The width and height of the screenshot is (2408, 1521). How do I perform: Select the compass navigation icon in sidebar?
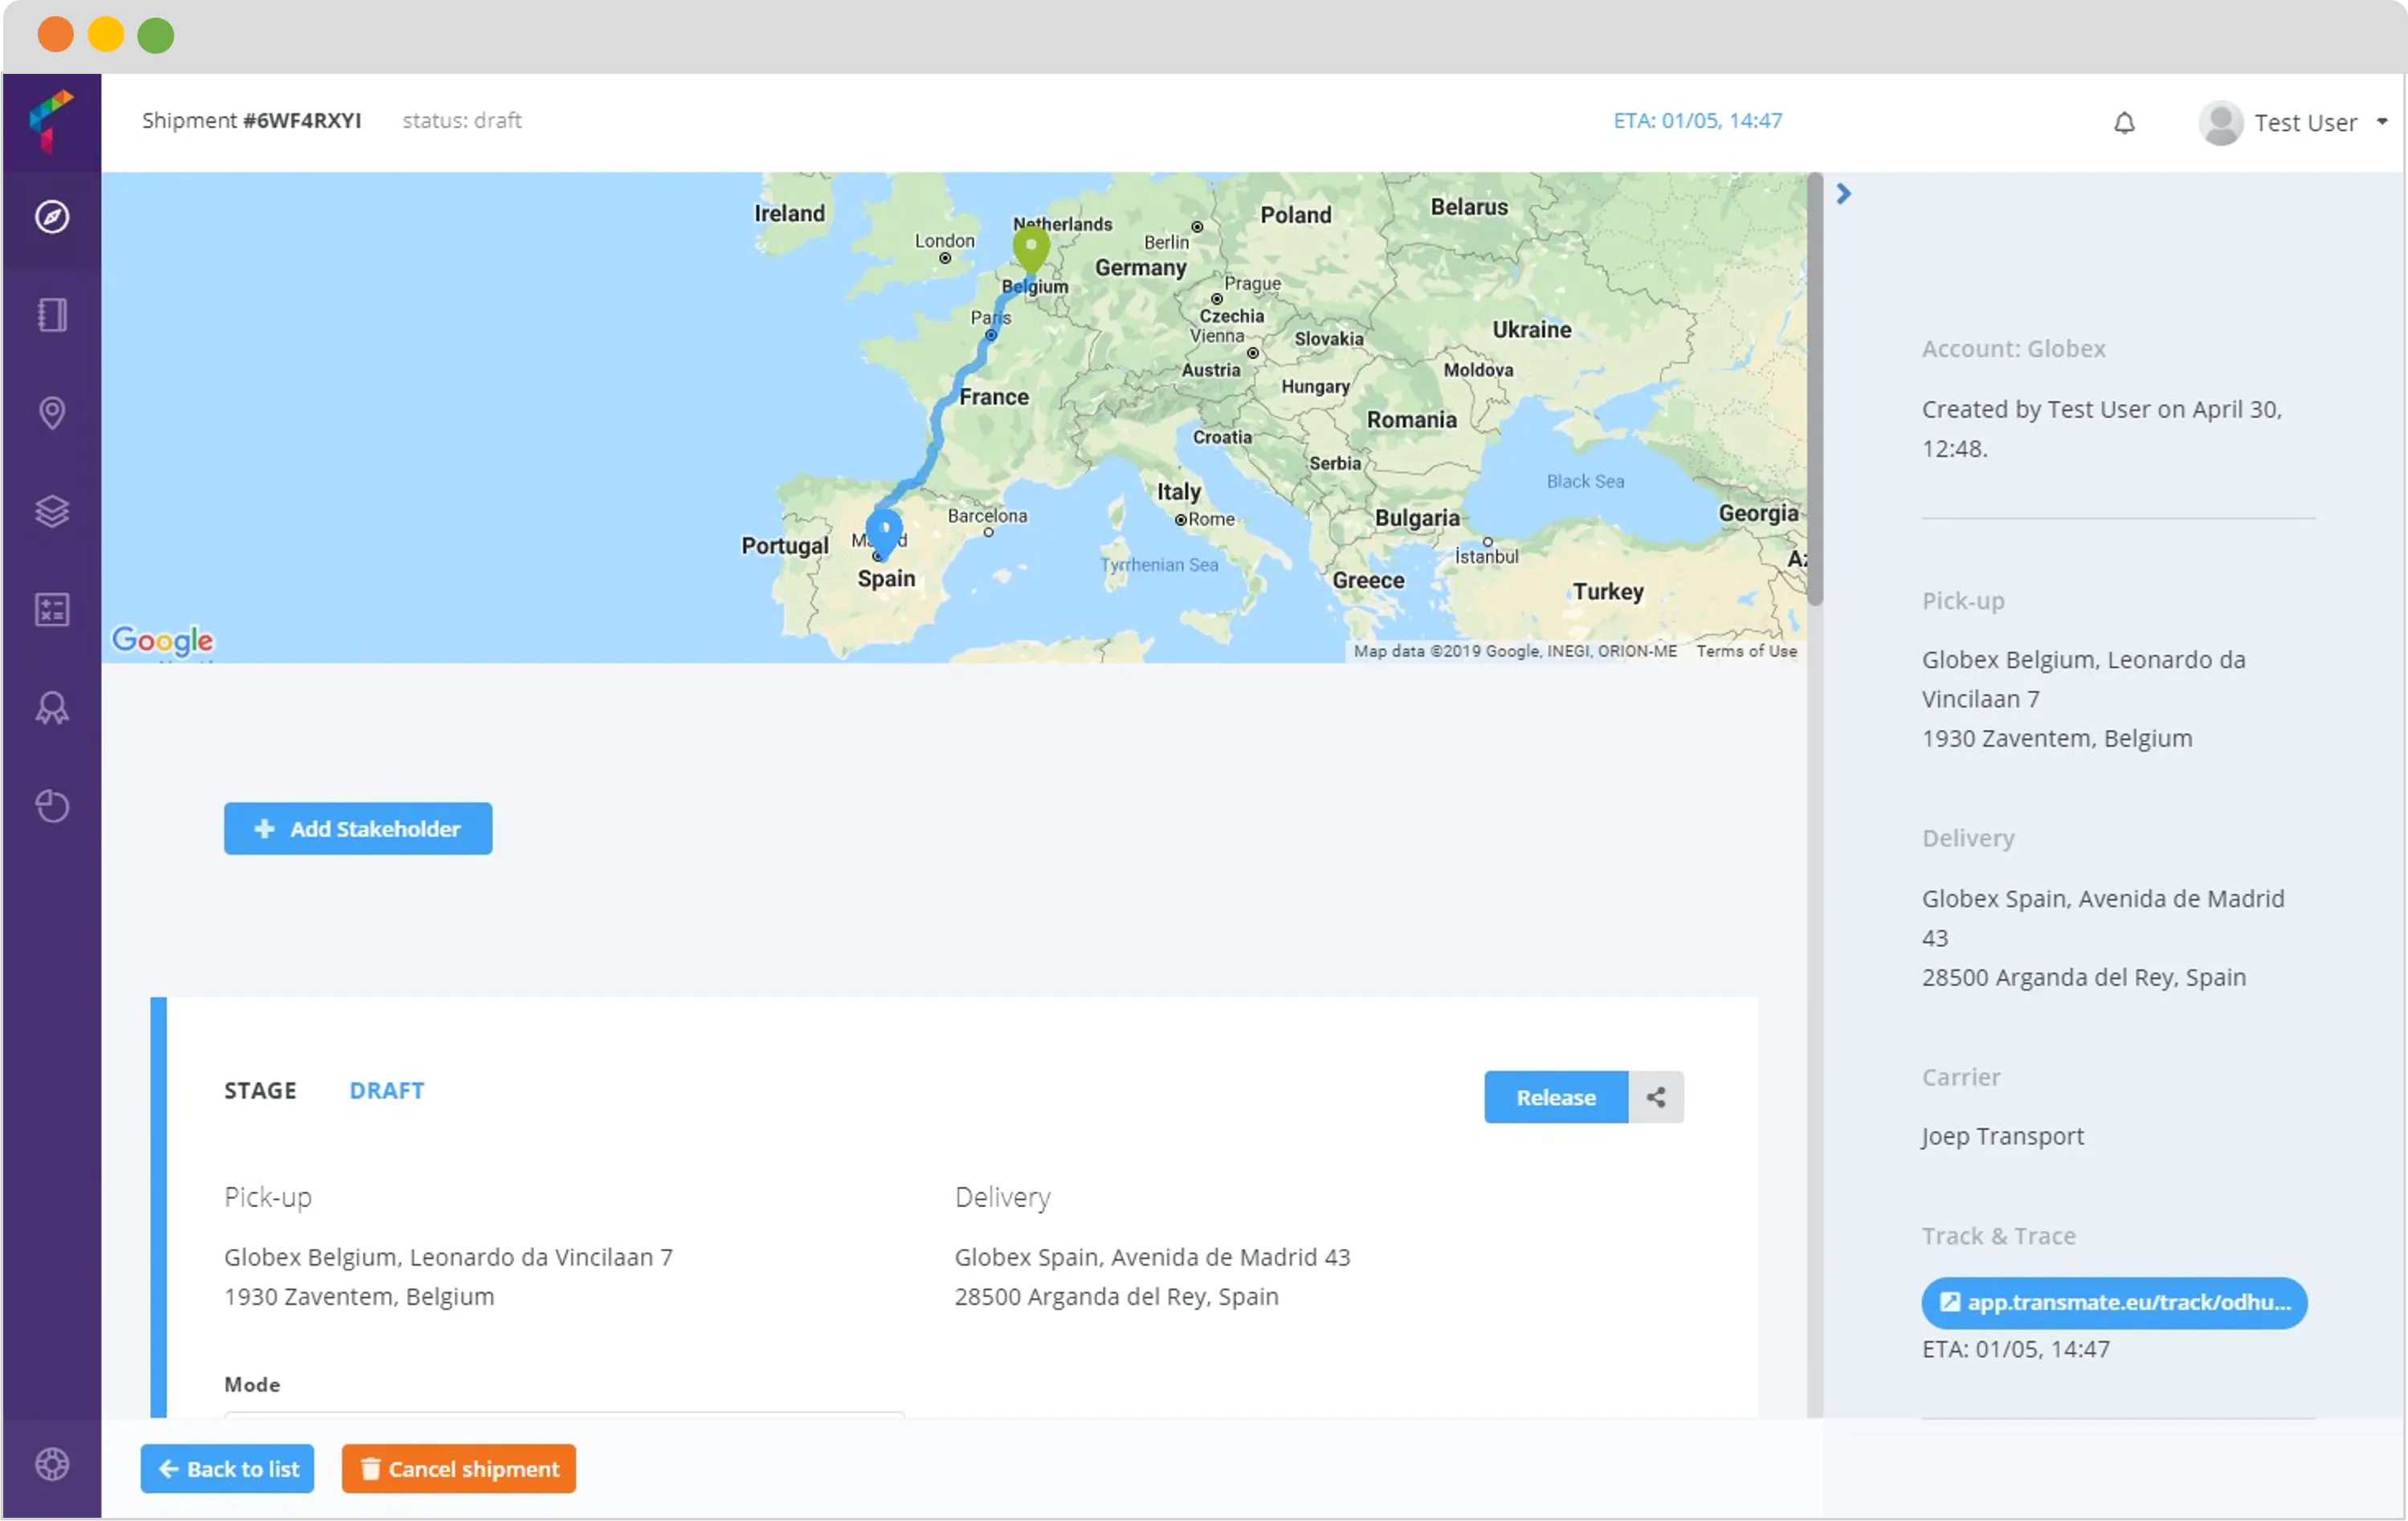click(x=52, y=215)
